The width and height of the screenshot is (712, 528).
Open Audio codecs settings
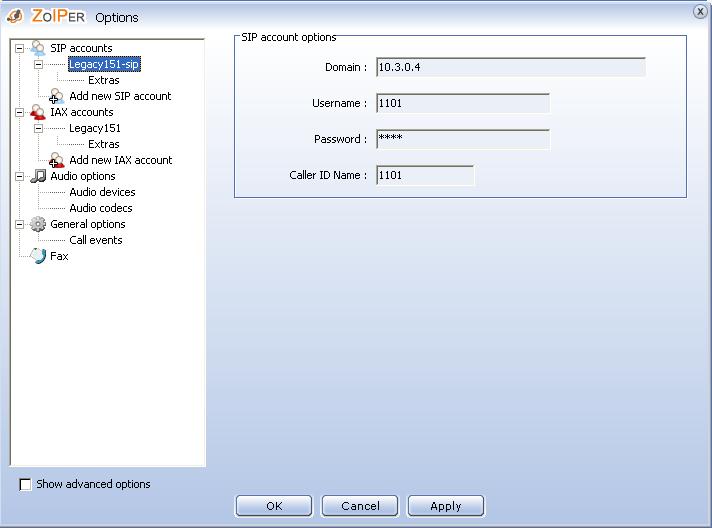coord(101,208)
